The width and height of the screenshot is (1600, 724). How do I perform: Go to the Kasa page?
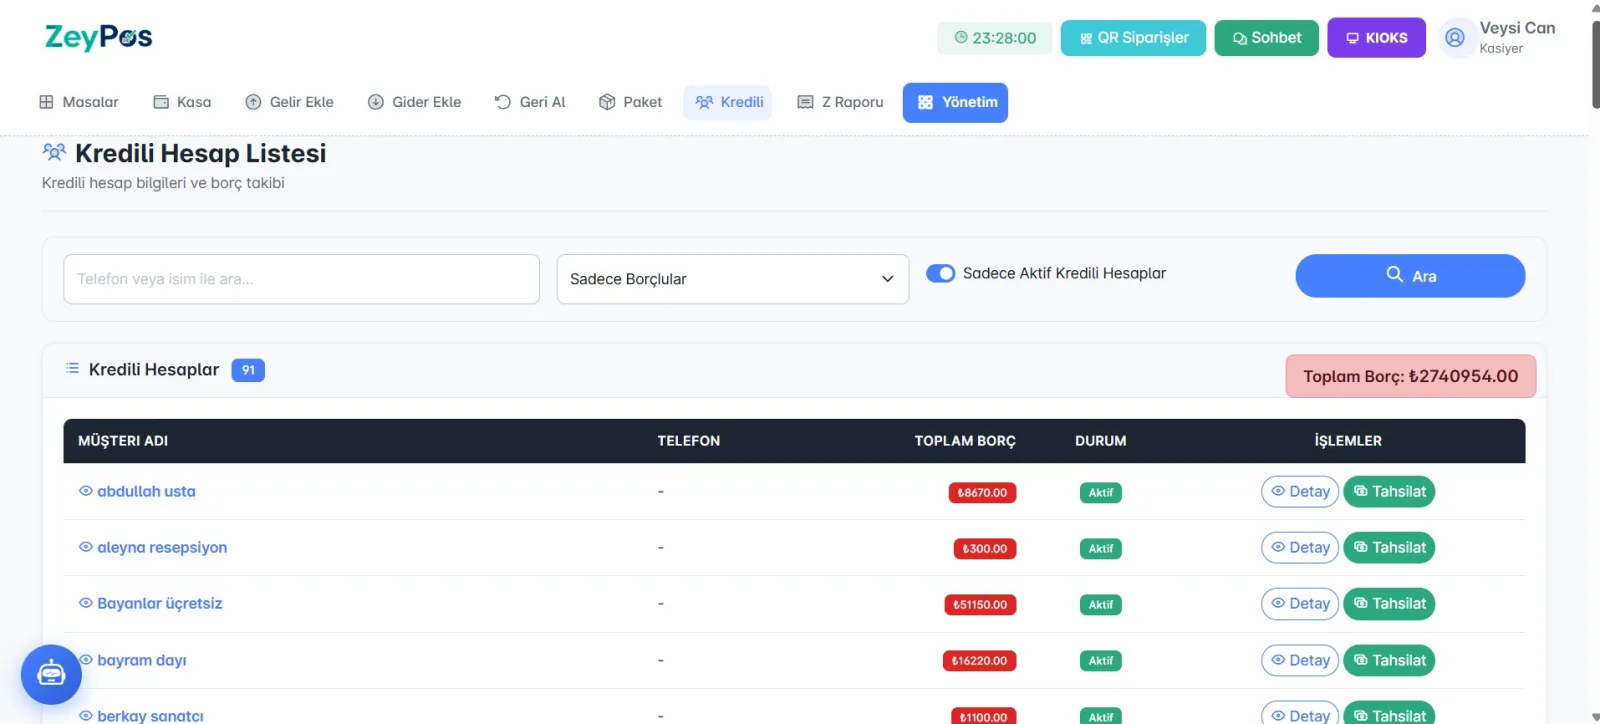click(x=182, y=102)
